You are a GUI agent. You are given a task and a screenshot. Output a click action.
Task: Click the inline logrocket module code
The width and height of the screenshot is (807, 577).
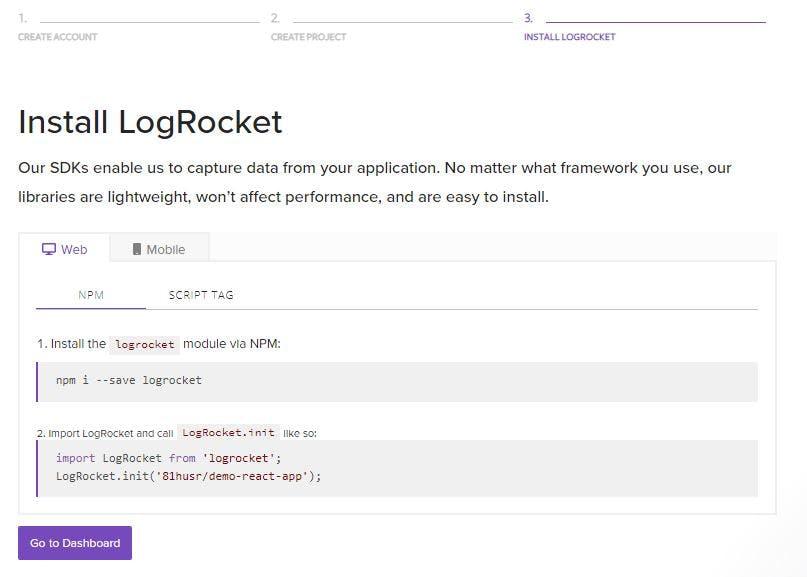point(144,344)
